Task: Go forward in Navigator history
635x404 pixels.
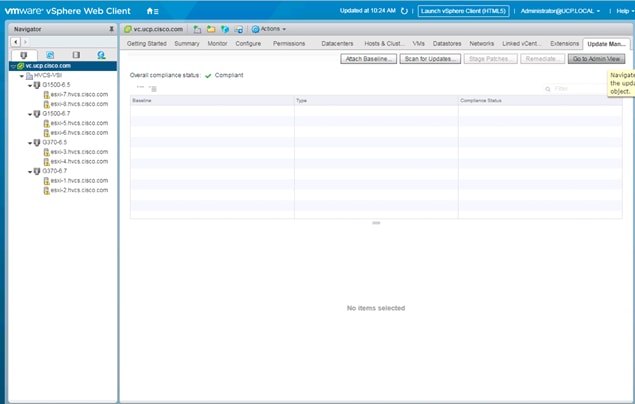Action: click(x=25, y=42)
